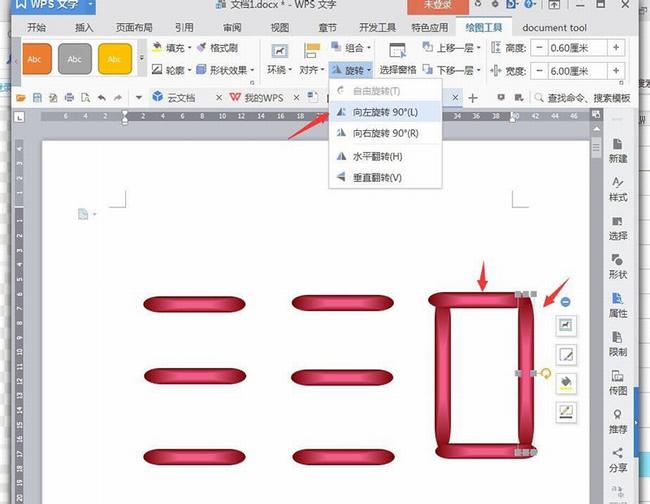Viewport: 650px width, 504px height.
Task: Click 下移一层 send backward
Action: pyautogui.click(x=451, y=70)
